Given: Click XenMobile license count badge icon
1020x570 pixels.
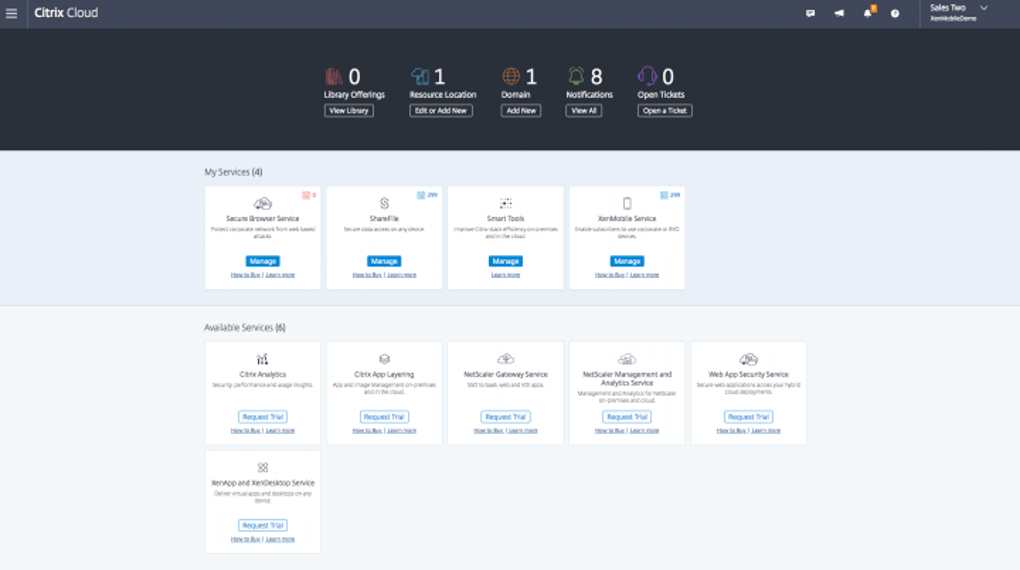Looking at the screenshot, I should (x=664, y=195).
